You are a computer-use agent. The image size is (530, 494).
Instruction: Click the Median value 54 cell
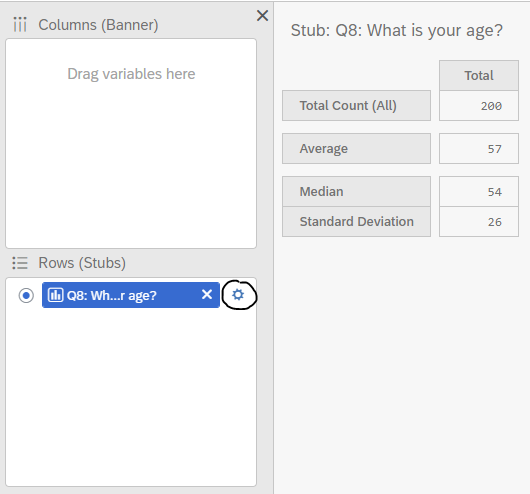click(479, 191)
